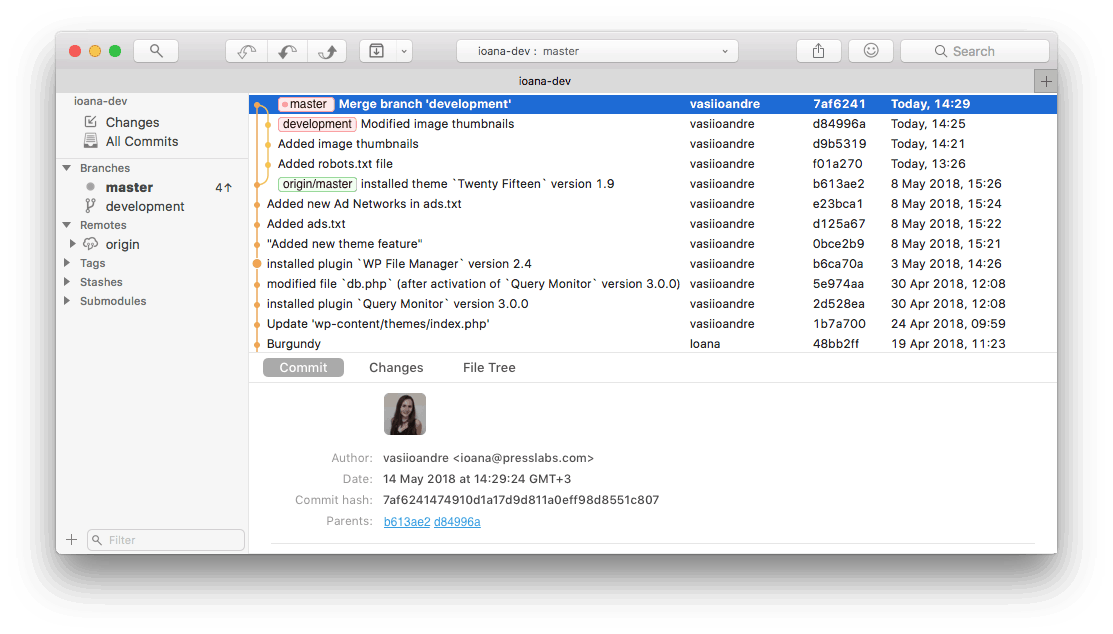Click the Fetch toolbar icon
Screen dimensions: 1113x634
click(246, 51)
